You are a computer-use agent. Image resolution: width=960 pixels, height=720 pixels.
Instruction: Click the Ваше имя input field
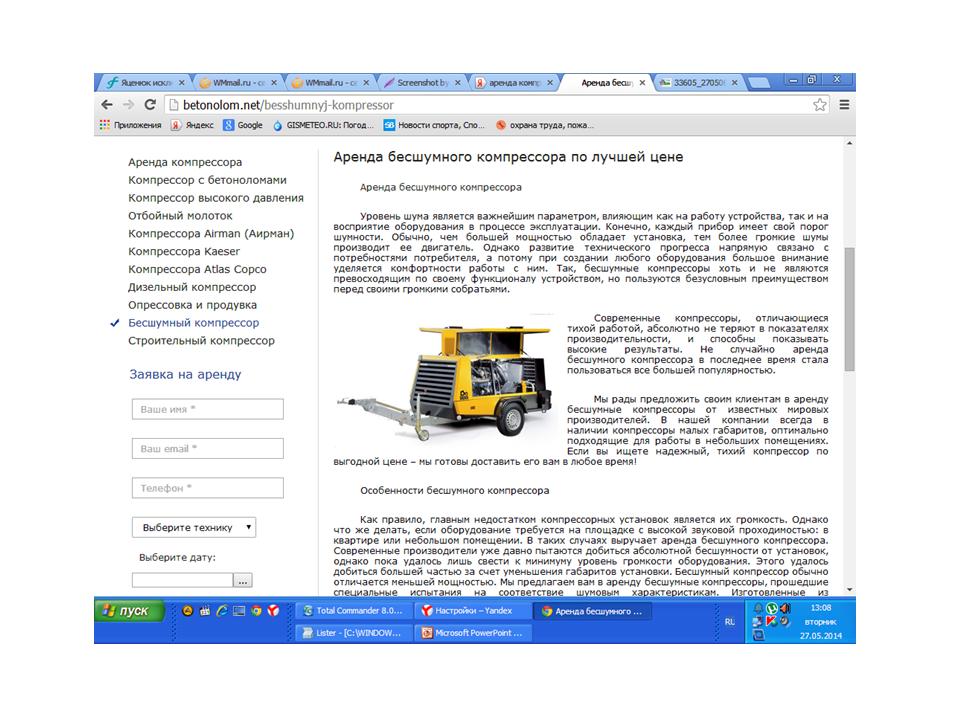point(208,409)
